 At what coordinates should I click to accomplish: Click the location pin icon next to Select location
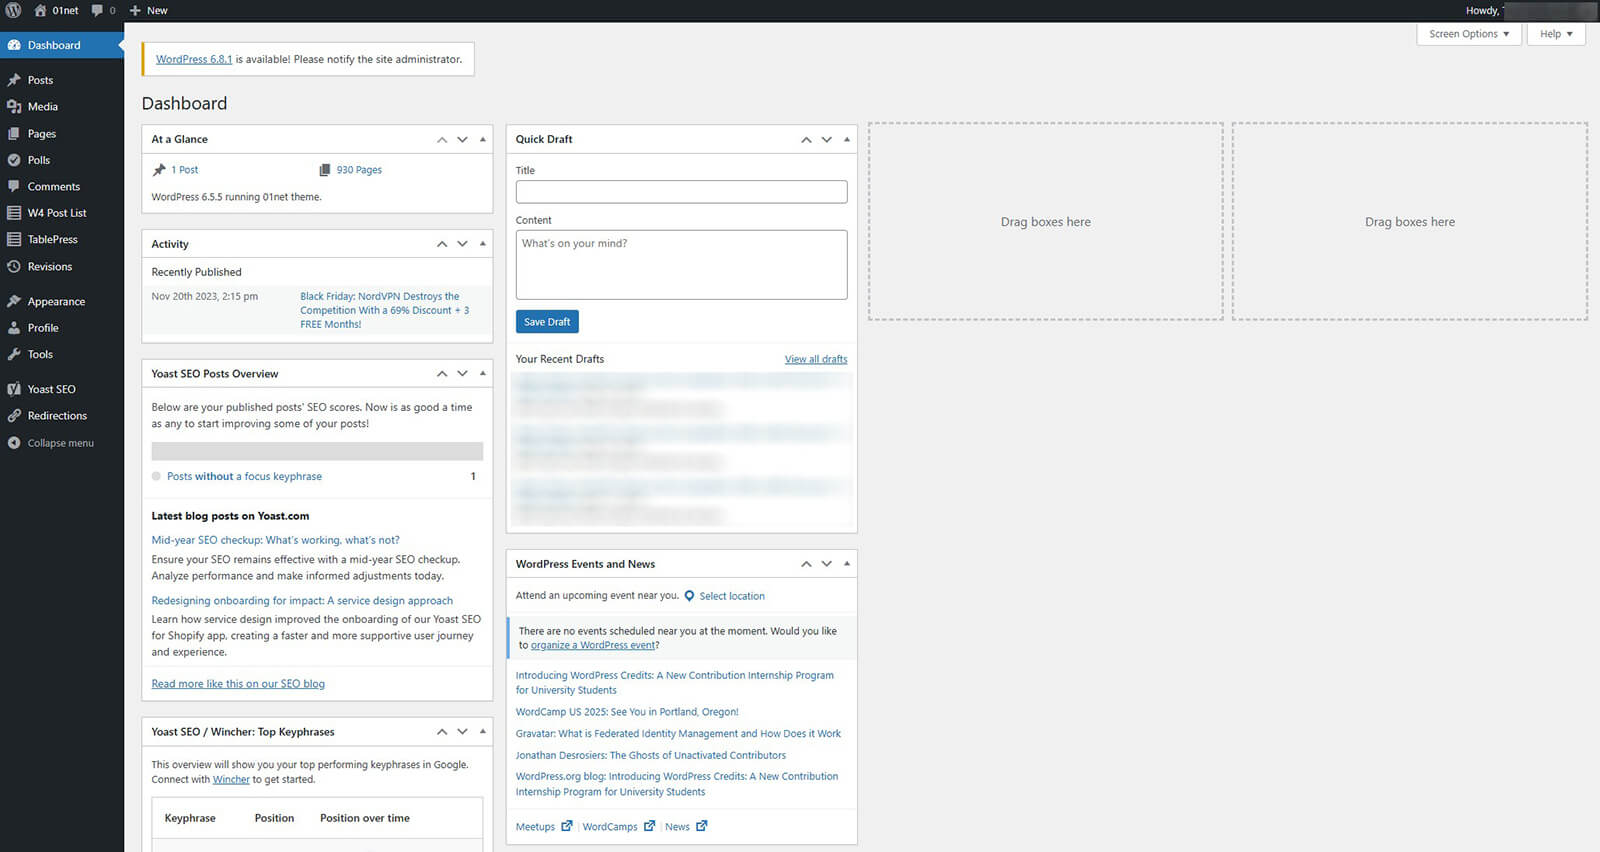tap(689, 596)
